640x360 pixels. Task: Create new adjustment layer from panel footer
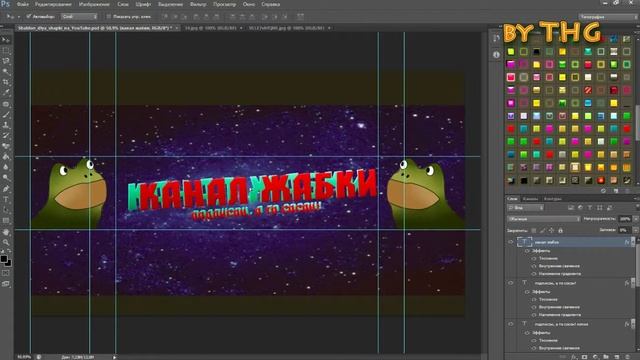pyautogui.click(x=595, y=357)
